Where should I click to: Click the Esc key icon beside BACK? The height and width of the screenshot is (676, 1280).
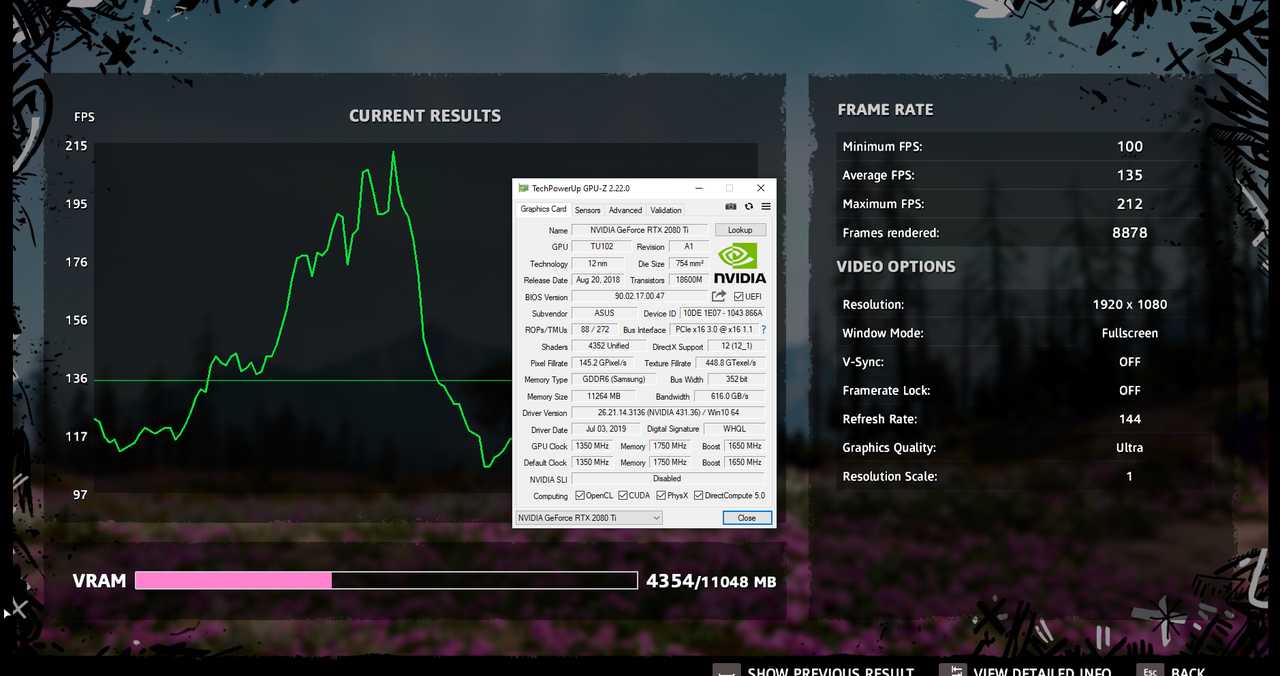[x=1150, y=672]
